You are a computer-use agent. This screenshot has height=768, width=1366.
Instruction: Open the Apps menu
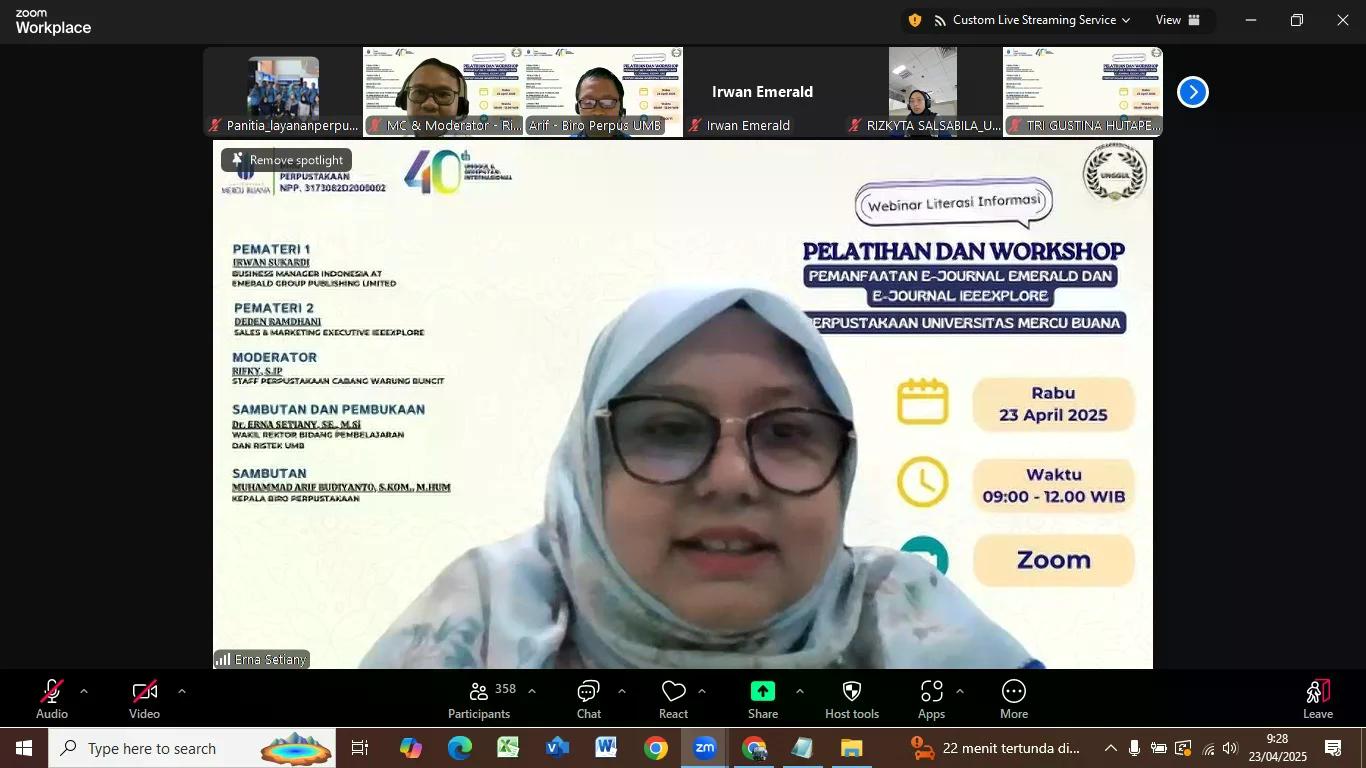(x=931, y=699)
